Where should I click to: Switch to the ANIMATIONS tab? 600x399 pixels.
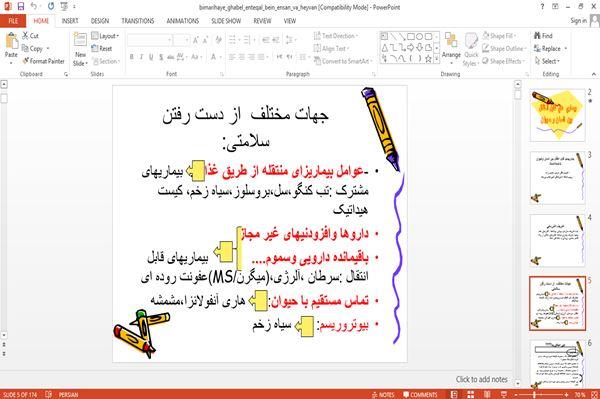(x=183, y=21)
